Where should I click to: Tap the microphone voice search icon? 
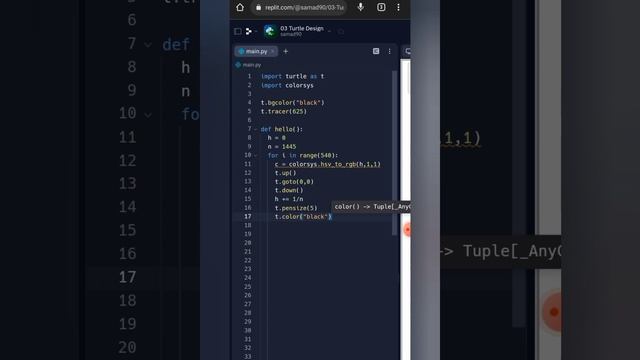click(361, 7)
